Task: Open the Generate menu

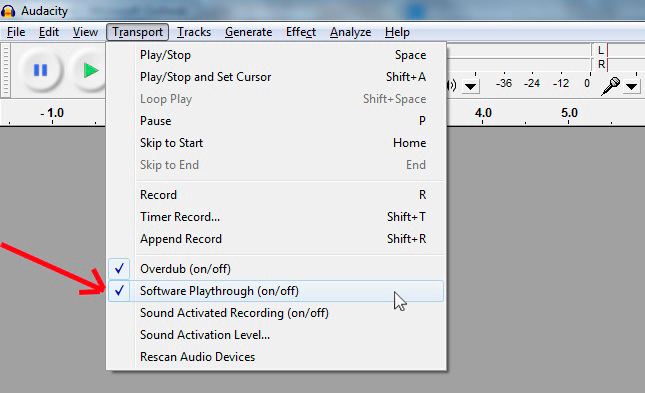Action: coord(248,32)
